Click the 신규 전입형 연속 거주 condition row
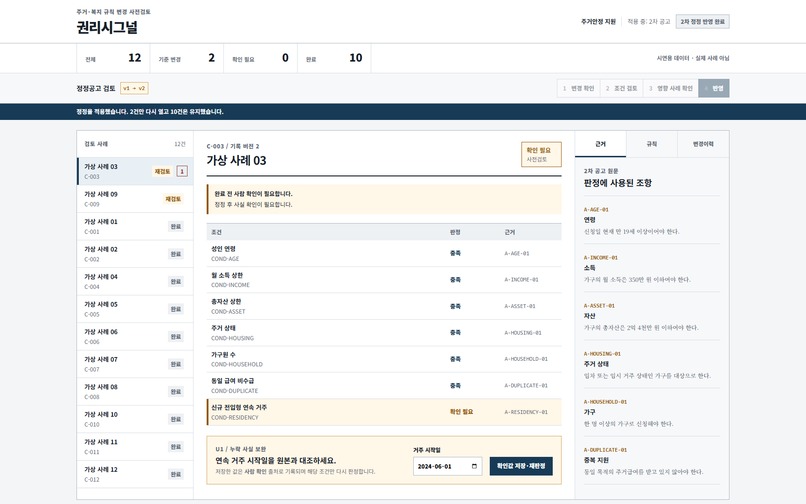 (383, 412)
